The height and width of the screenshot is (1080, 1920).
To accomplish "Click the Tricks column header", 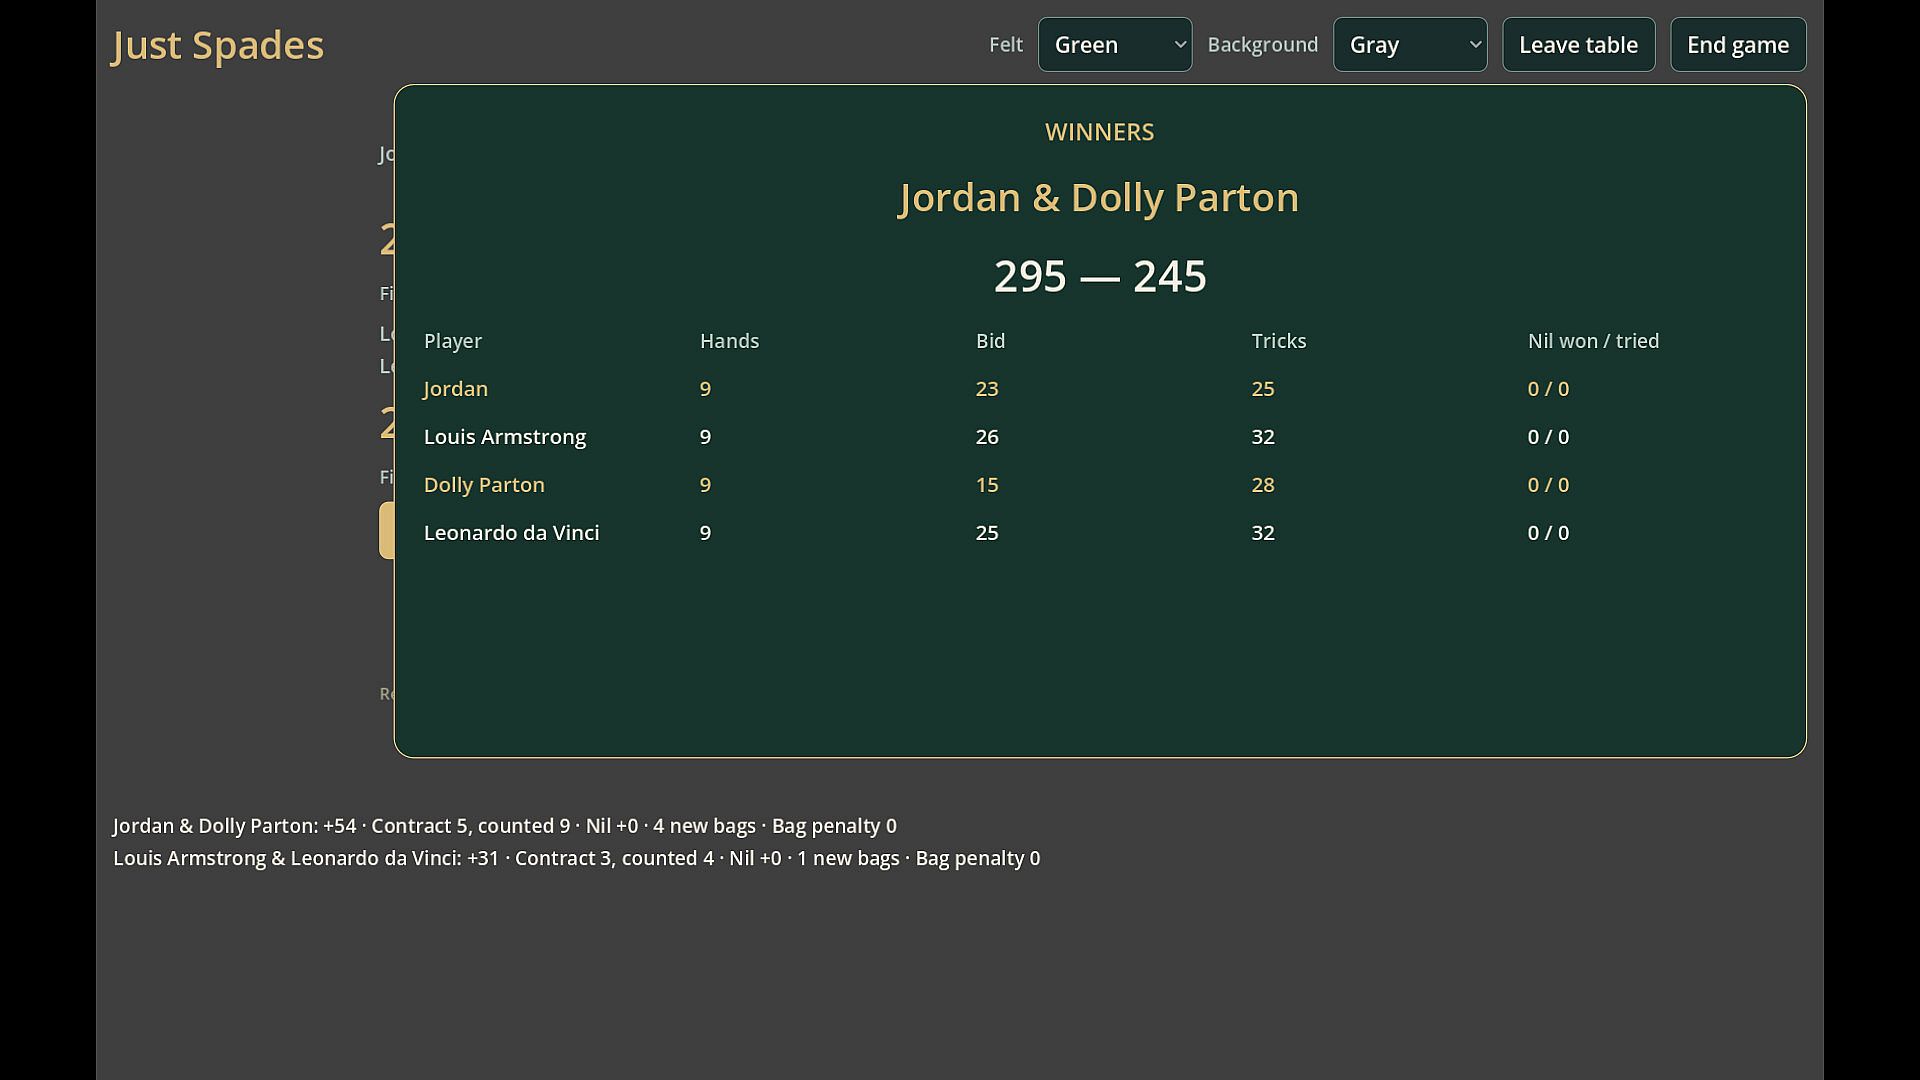I will tap(1279, 341).
